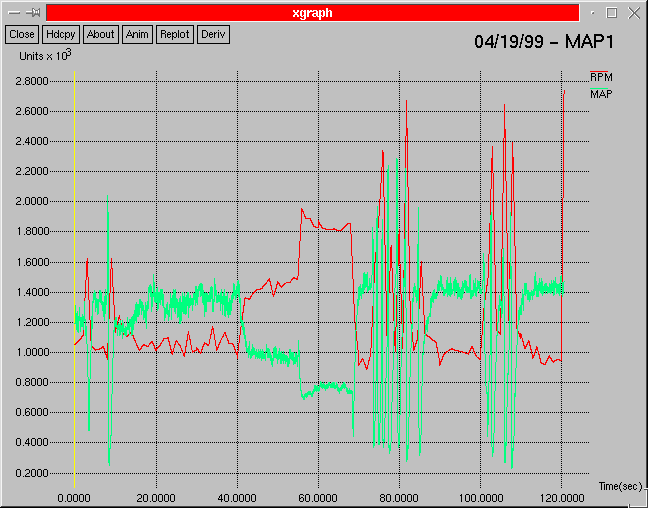Click the 1.6000 y-axis tick label

click(32, 262)
